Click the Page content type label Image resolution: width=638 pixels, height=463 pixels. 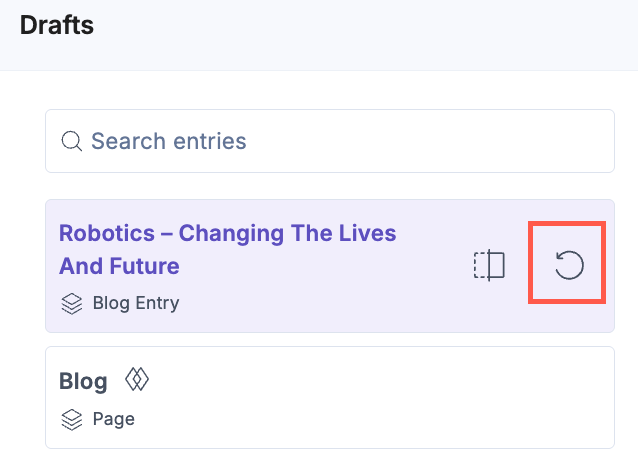point(114,419)
